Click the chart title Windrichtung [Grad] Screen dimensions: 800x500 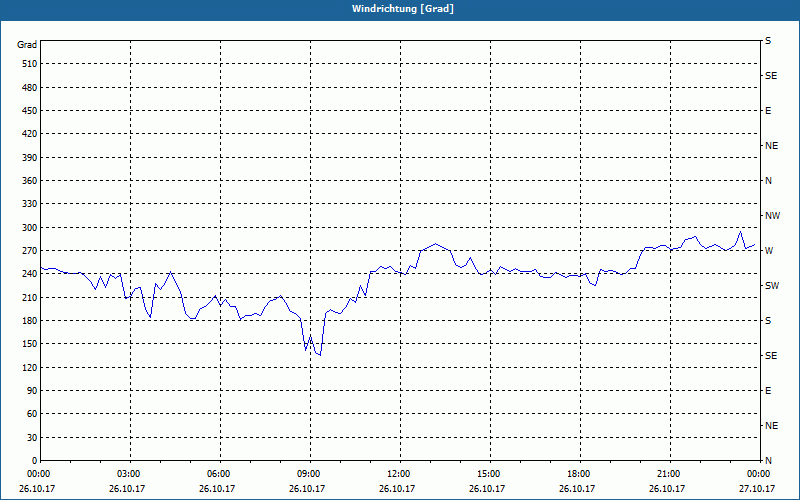(x=403, y=9)
